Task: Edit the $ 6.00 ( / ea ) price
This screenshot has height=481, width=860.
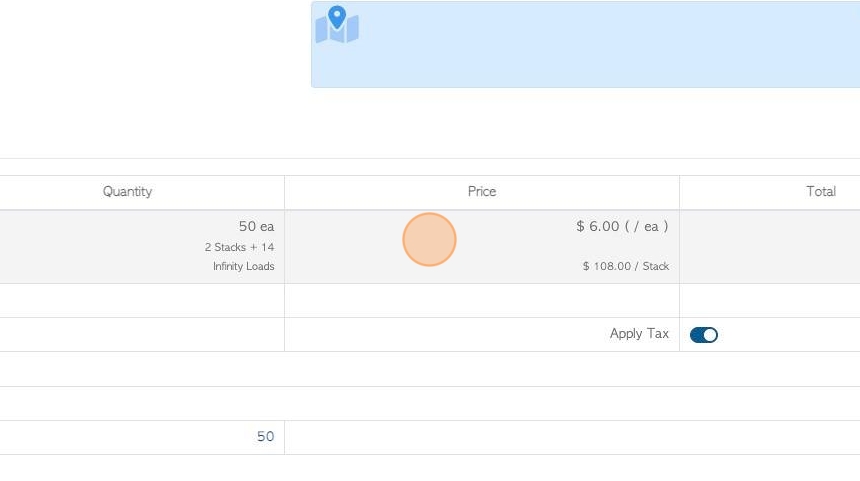Action: (622, 227)
